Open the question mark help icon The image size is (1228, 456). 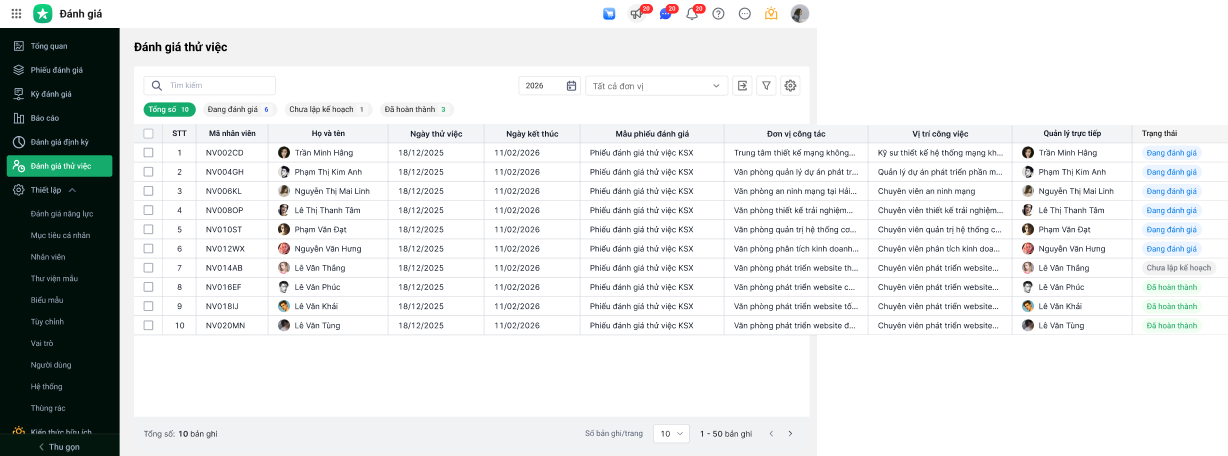(x=718, y=14)
